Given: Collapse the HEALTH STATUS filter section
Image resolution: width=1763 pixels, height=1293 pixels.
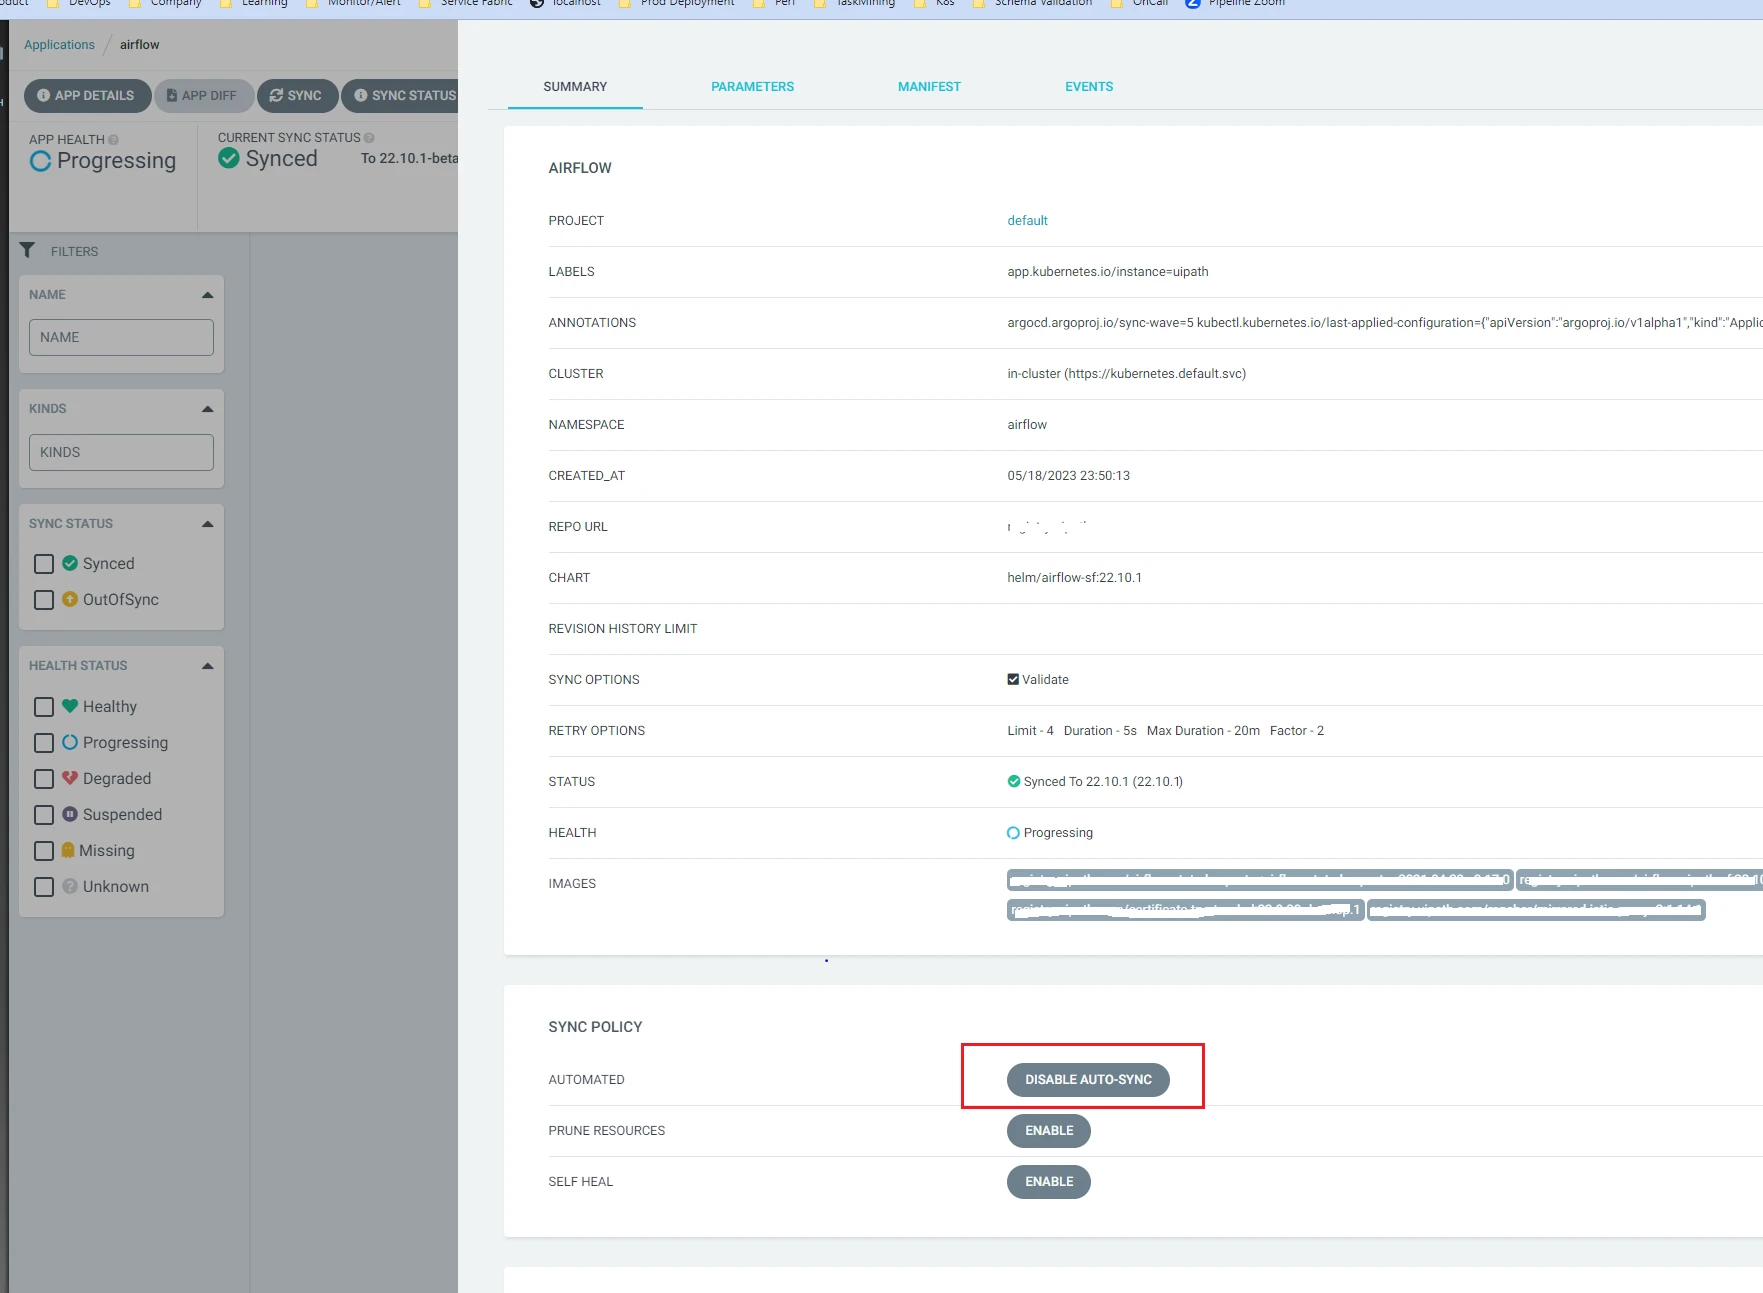Looking at the screenshot, I should 208,666.
